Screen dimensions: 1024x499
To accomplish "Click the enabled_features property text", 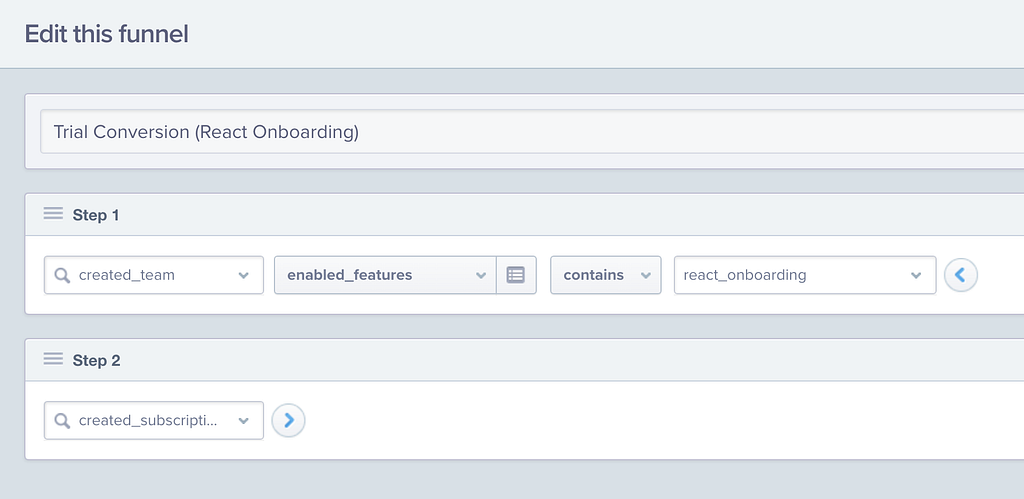I will (x=349, y=275).
